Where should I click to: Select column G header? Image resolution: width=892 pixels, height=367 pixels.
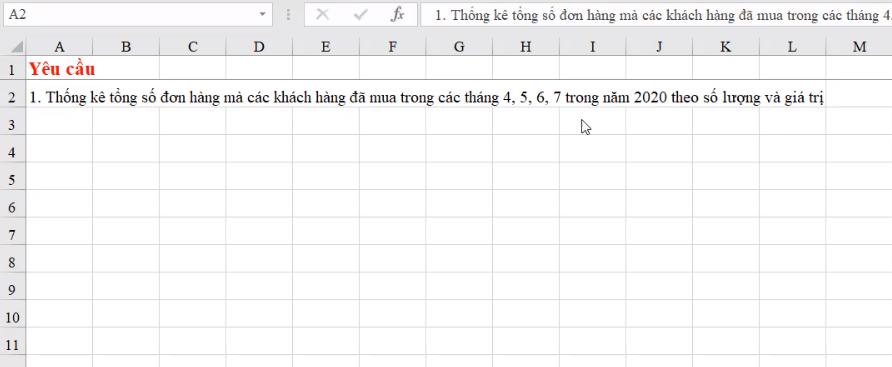tap(459, 47)
